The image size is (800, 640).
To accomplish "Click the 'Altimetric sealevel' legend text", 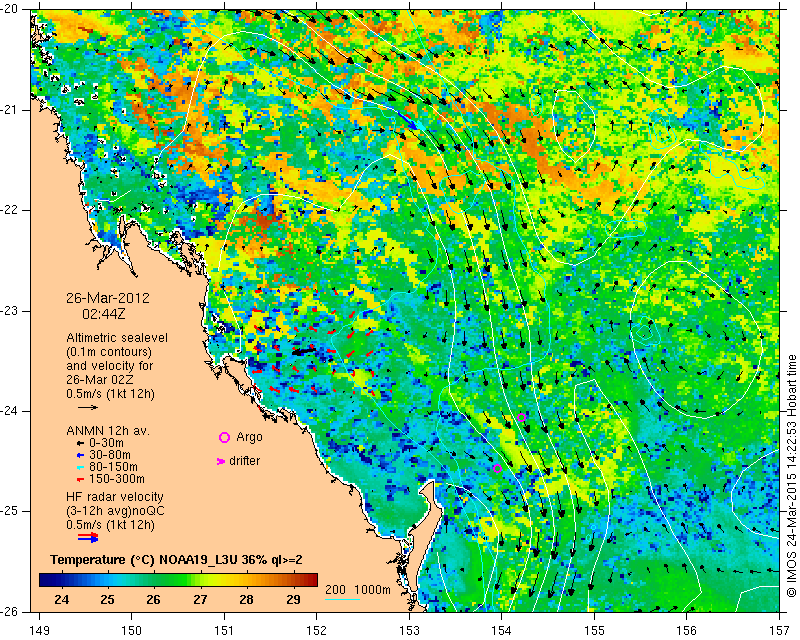I will tap(117, 338).
